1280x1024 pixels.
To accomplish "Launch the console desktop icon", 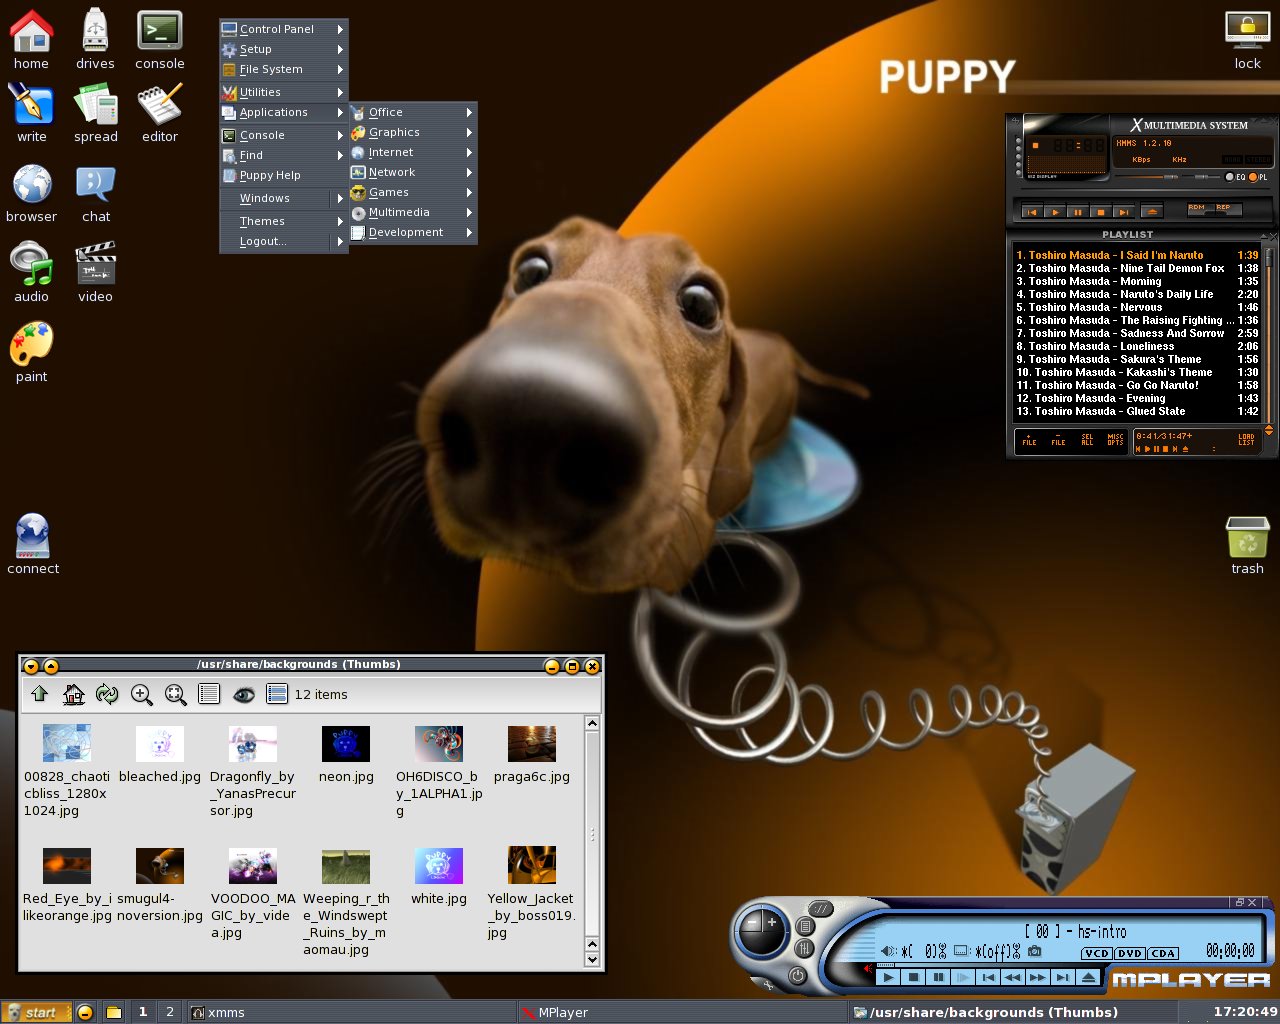I will [x=160, y=40].
